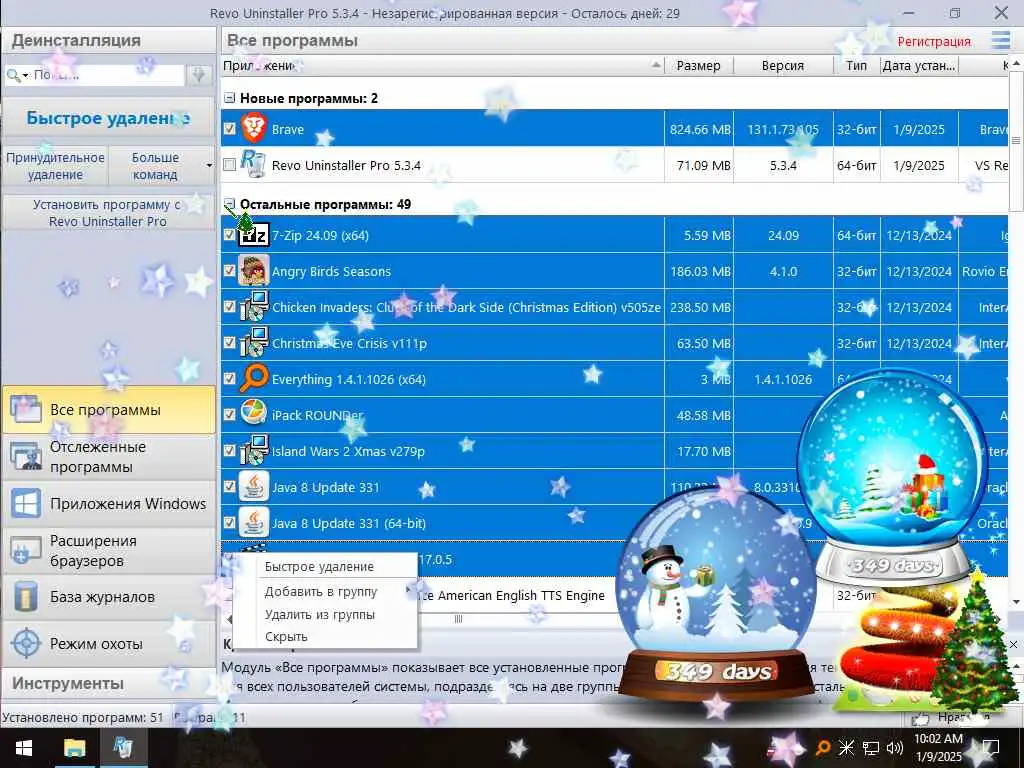Click the Everything search magnifier icon

tap(254, 378)
